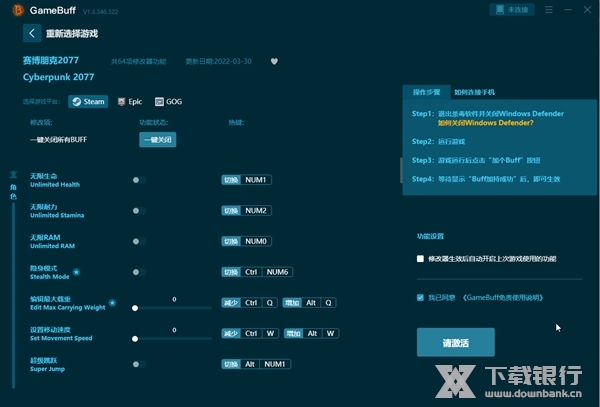Click the heart favorite icon

point(275,60)
